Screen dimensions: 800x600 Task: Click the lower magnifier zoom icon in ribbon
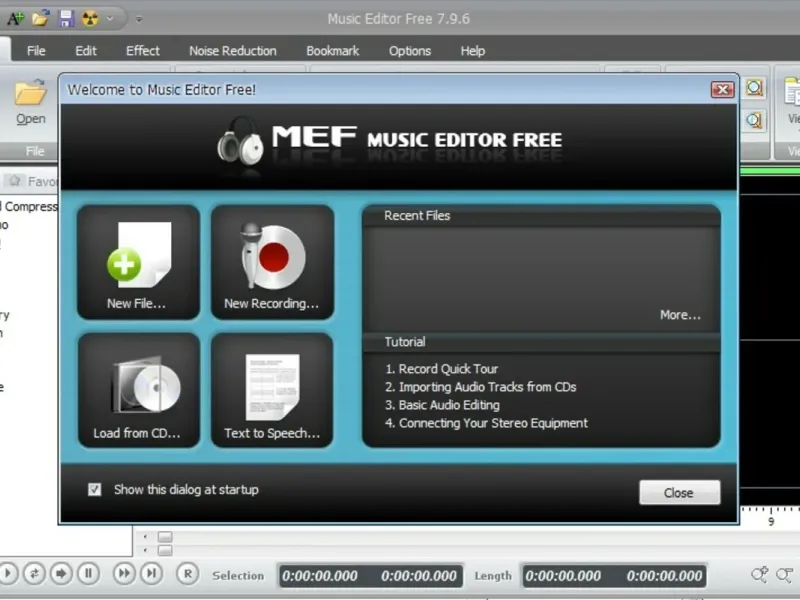click(755, 121)
